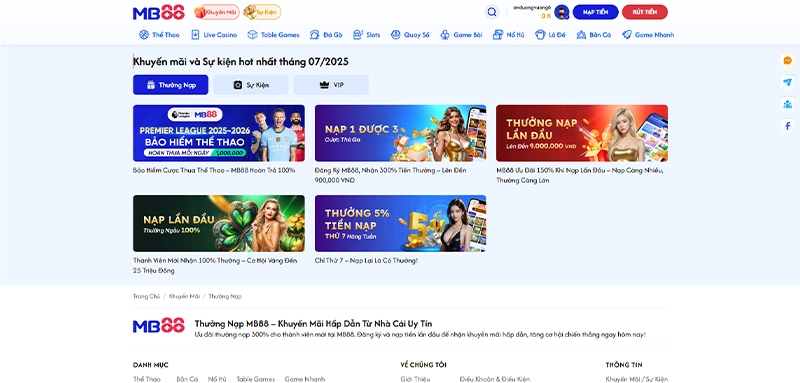Screen dimensions: 800x383
Task: Open Nạp Lần Đầu green clover banner
Action: pos(219,223)
